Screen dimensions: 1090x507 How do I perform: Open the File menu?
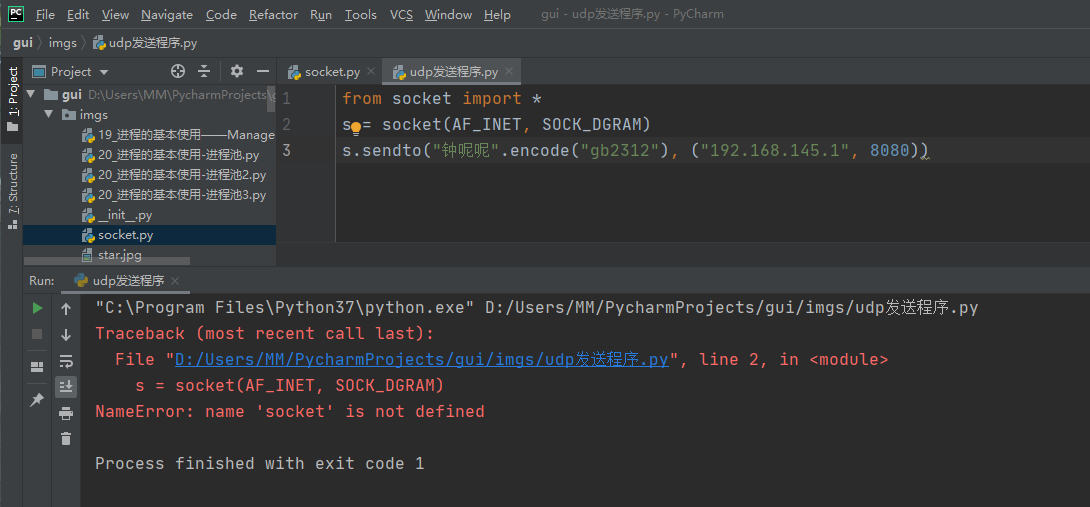pyautogui.click(x=45, y=15)
